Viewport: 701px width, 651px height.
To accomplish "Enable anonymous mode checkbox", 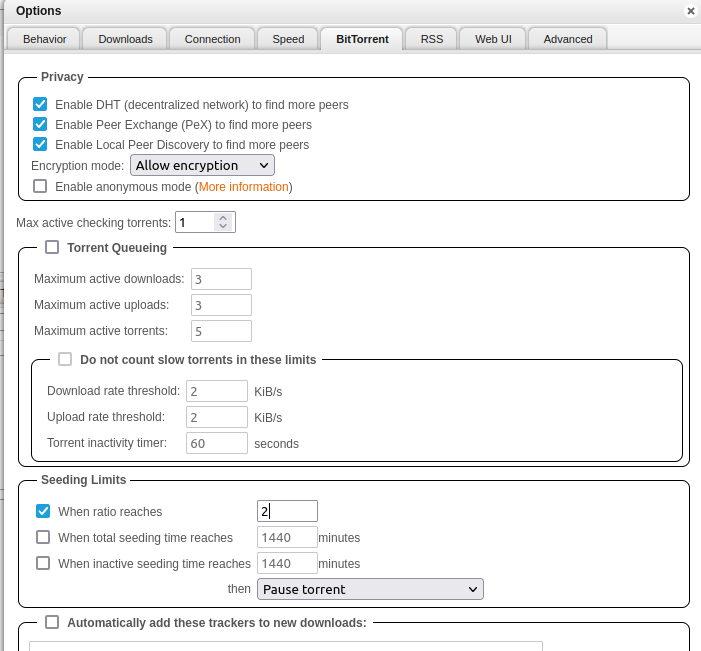I will [x=41, y=186].
